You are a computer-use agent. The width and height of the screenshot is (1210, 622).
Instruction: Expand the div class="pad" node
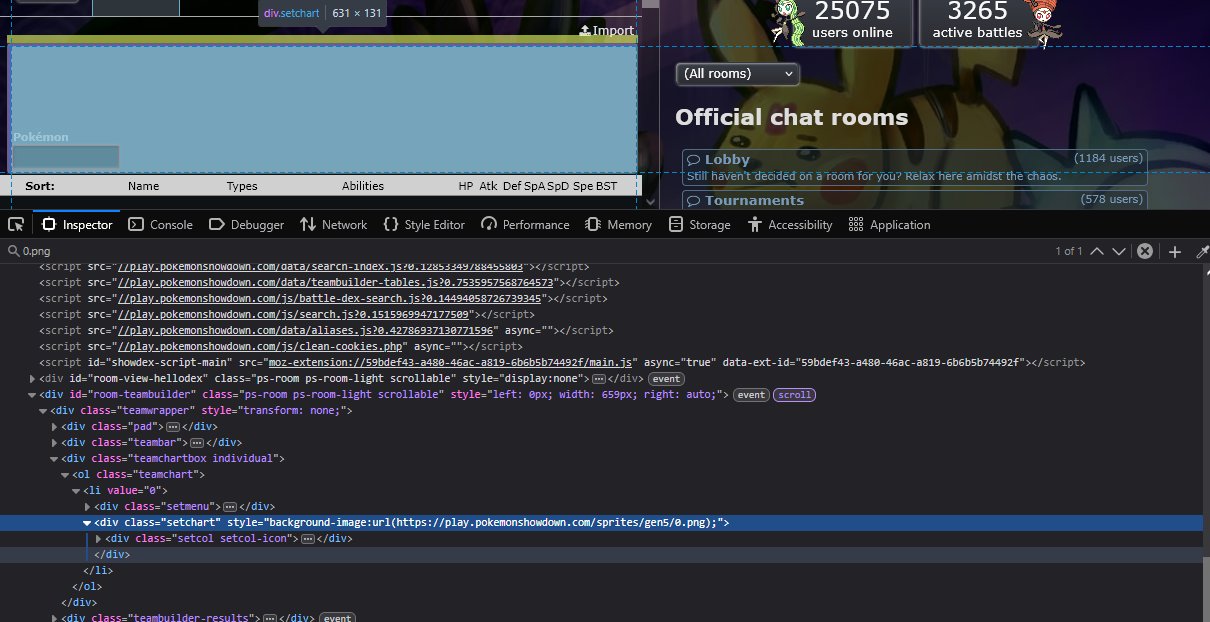pos(55,427)
